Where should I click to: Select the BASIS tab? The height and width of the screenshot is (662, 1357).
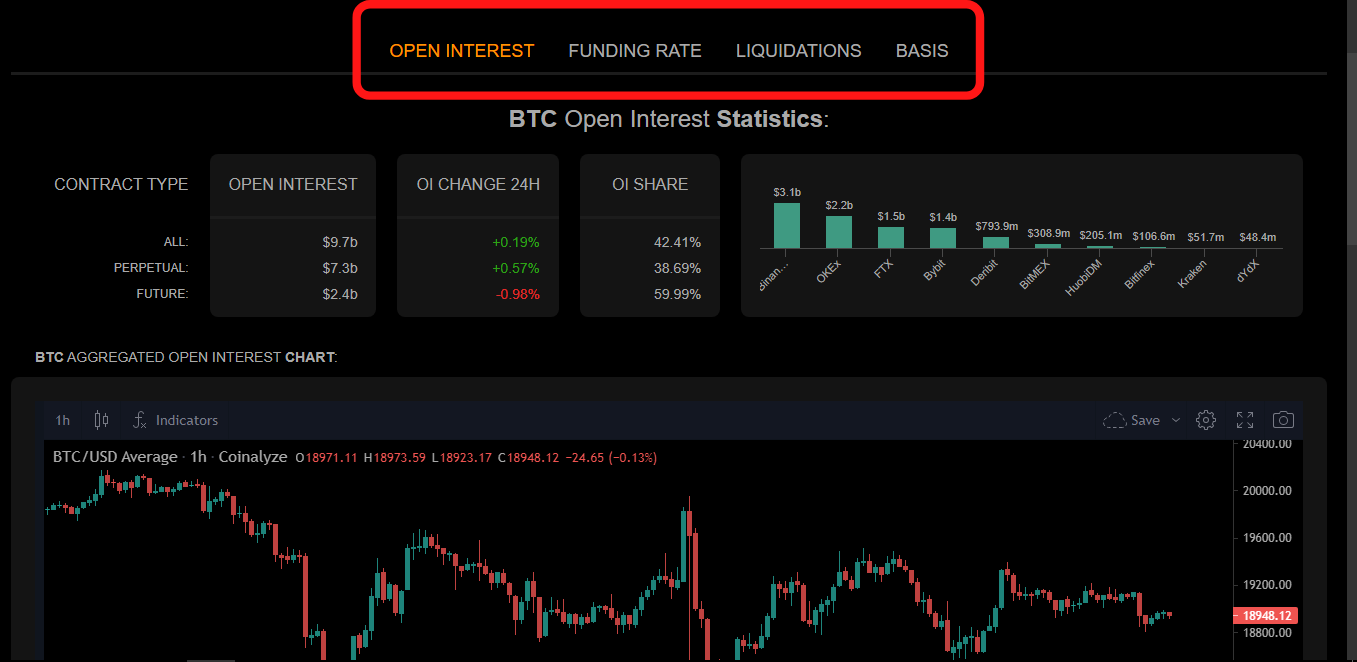921,50
